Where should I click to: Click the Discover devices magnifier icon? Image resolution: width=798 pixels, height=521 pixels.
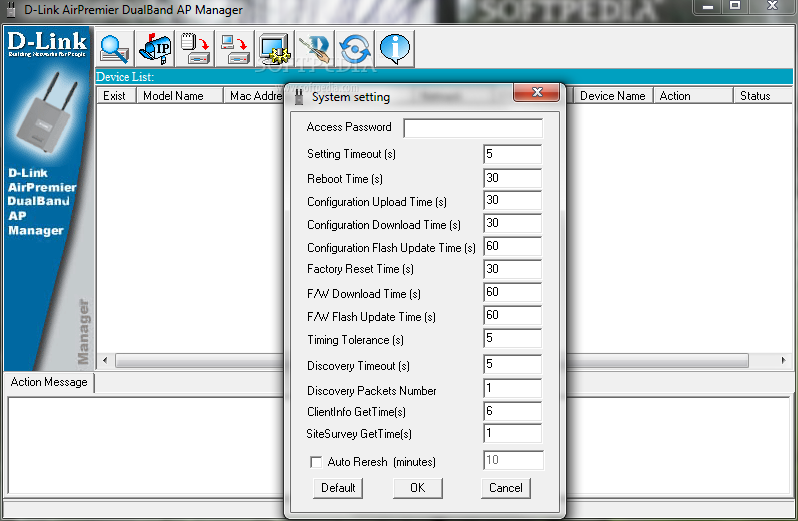[115, 48]
